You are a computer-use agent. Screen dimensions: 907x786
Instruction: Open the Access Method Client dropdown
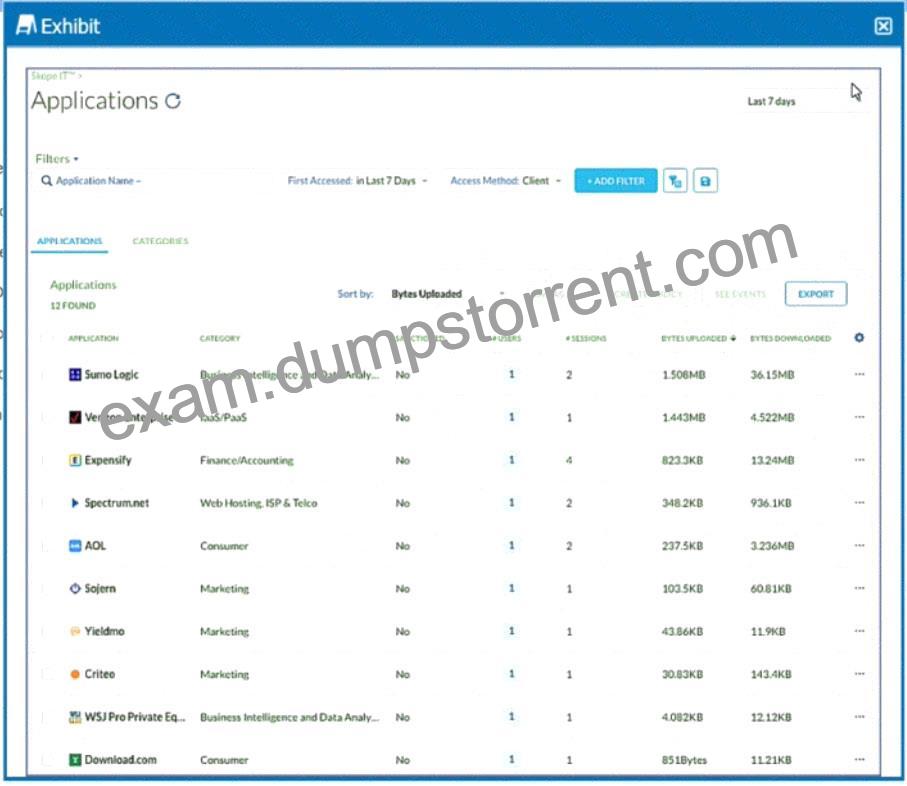506,181
